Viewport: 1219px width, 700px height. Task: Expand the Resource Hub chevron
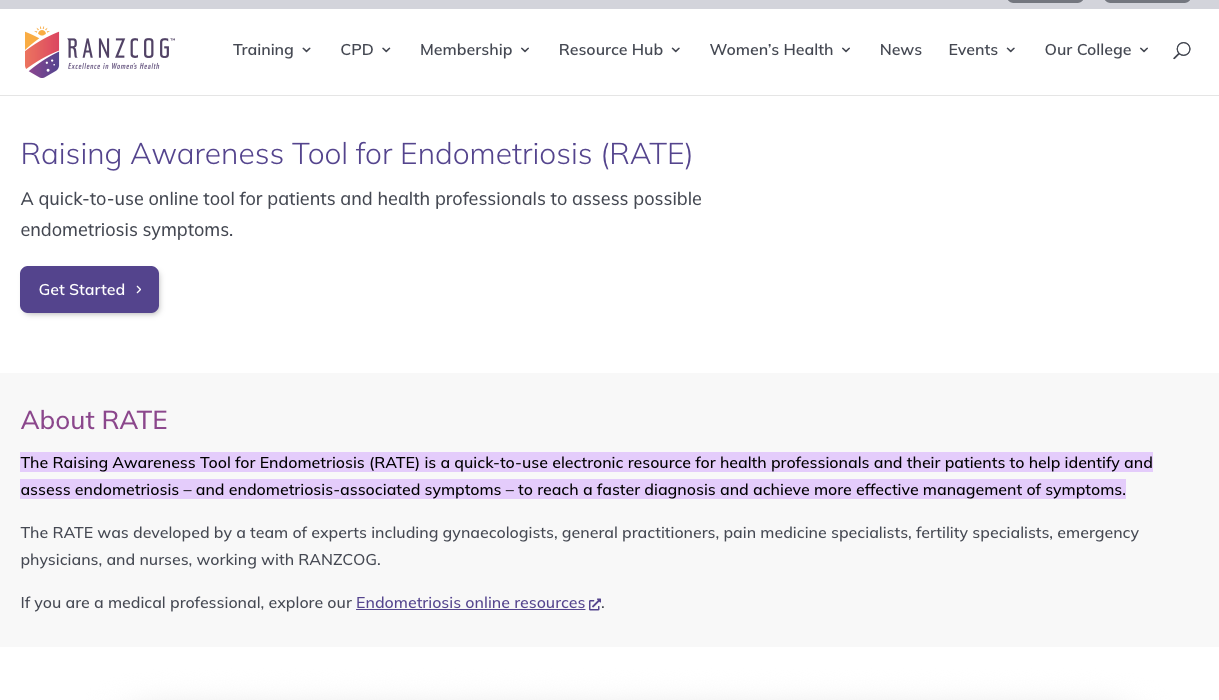675,49
